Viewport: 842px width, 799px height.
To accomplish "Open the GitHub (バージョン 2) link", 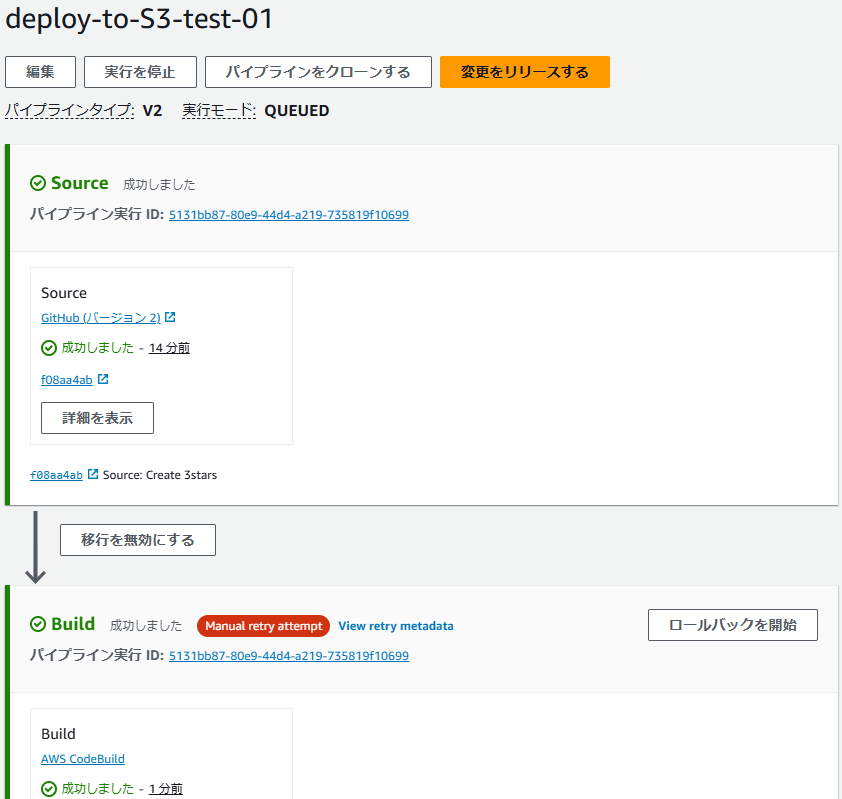I will point(101,318).
